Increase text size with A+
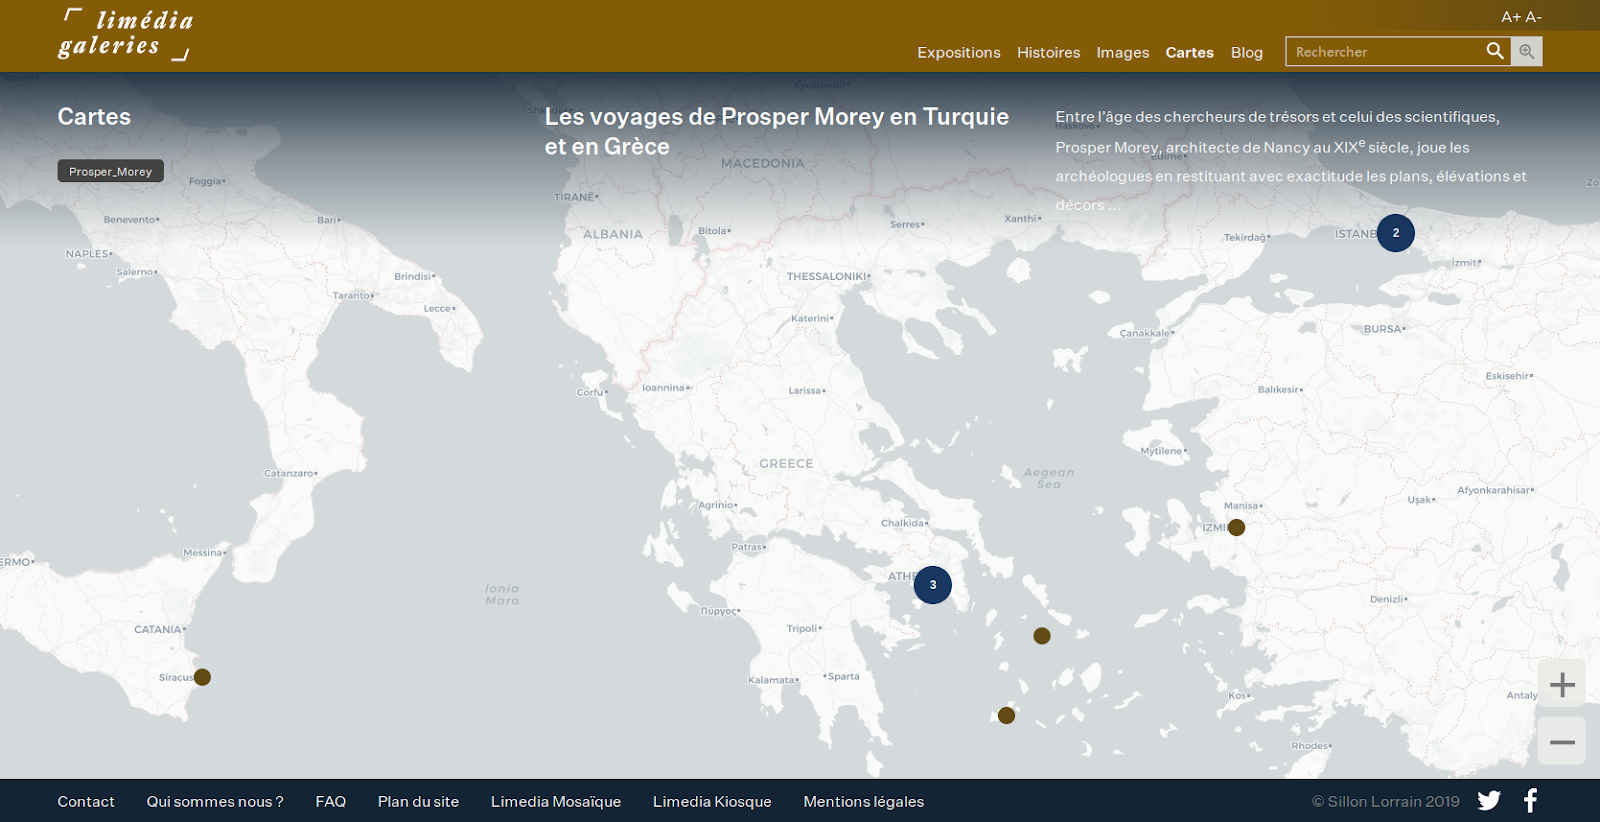 pyautogui.click(x=1510, y=17)
